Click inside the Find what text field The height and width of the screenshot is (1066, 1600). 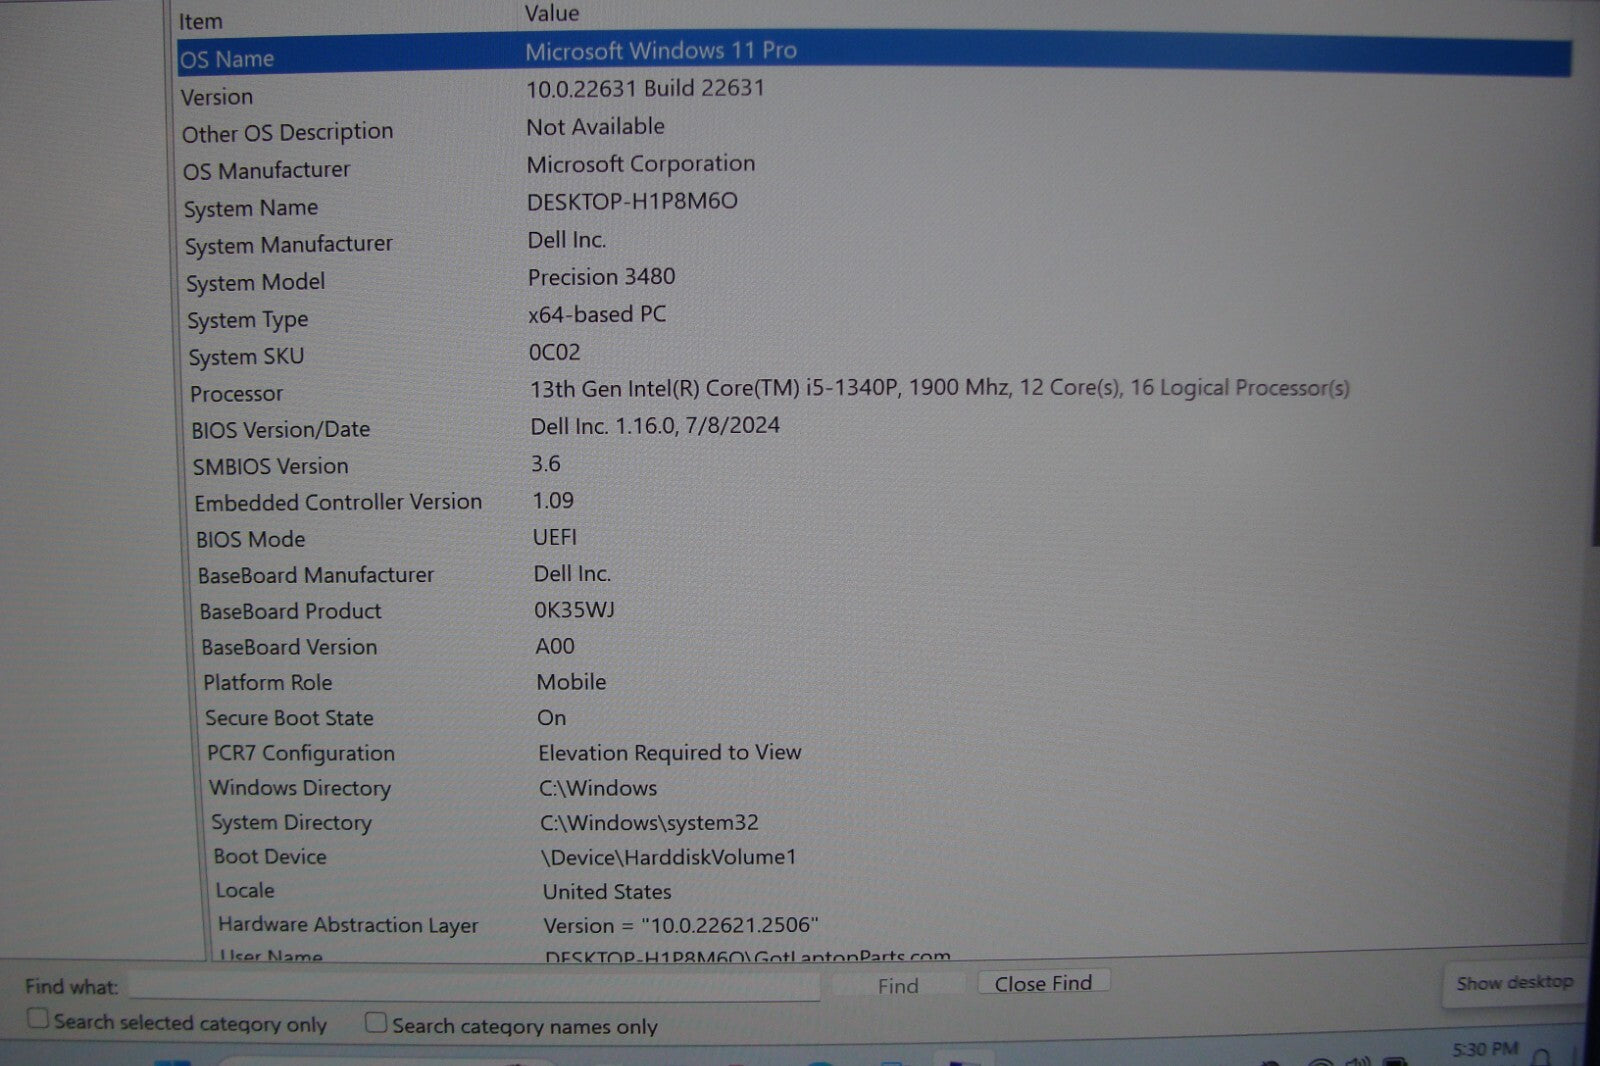474,986
